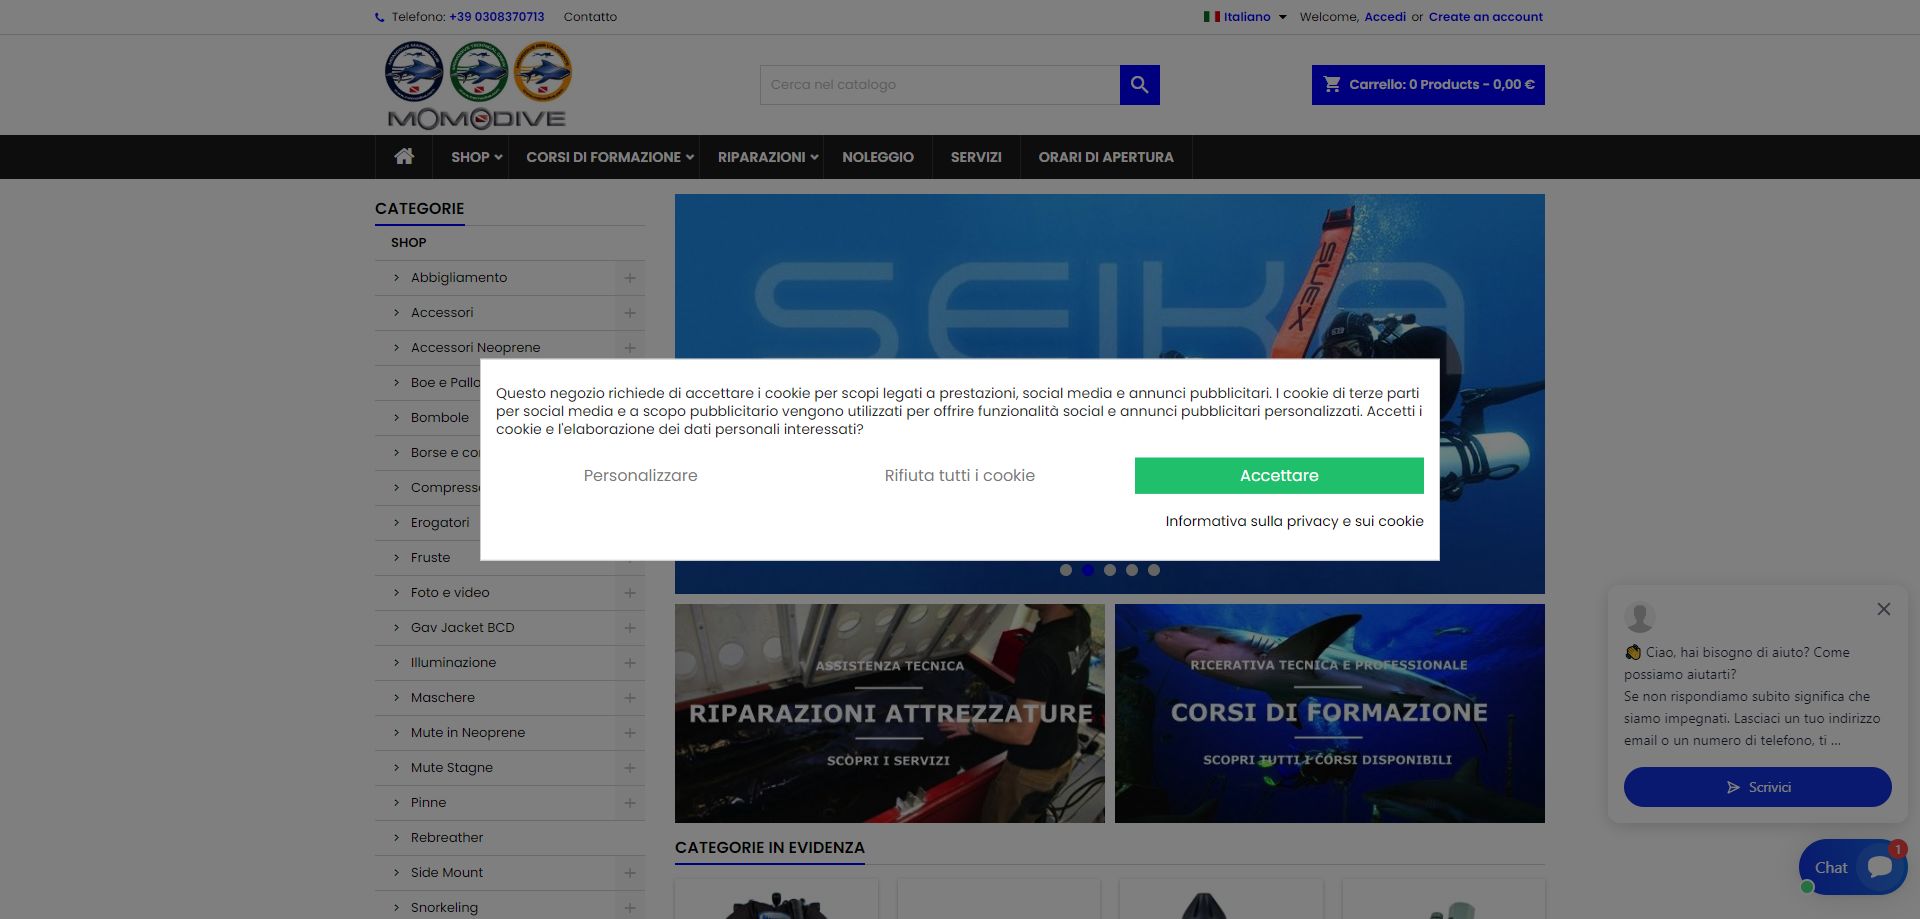Open the Fruste category
Viewport: 1920px width, 919px height.
[431, 558]
